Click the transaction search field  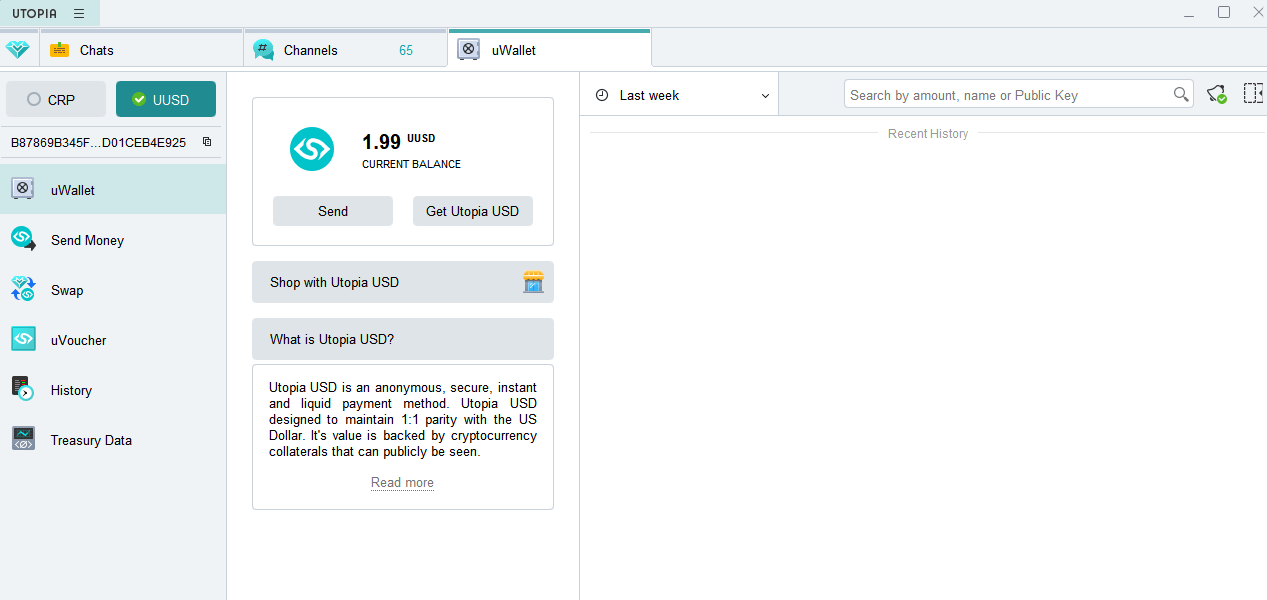pos(1008,95)
